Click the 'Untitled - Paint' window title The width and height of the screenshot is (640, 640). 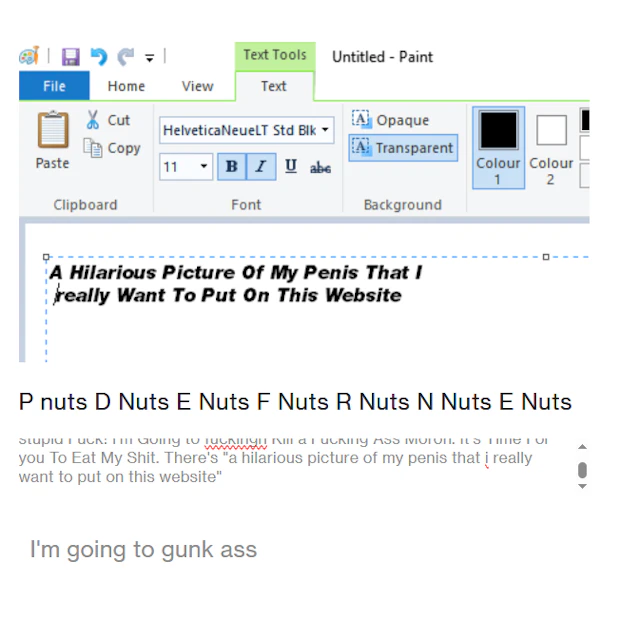click(382, 57)
